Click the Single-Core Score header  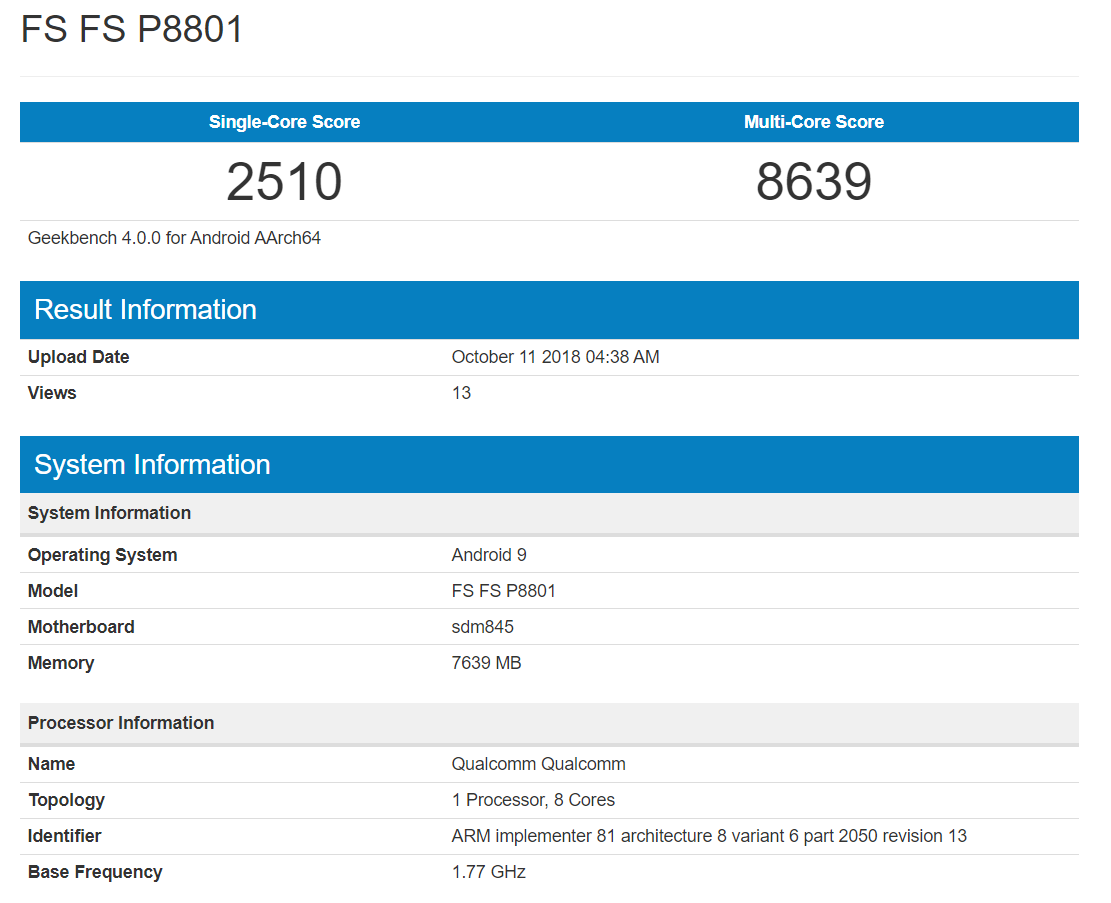tap(284, 122)
